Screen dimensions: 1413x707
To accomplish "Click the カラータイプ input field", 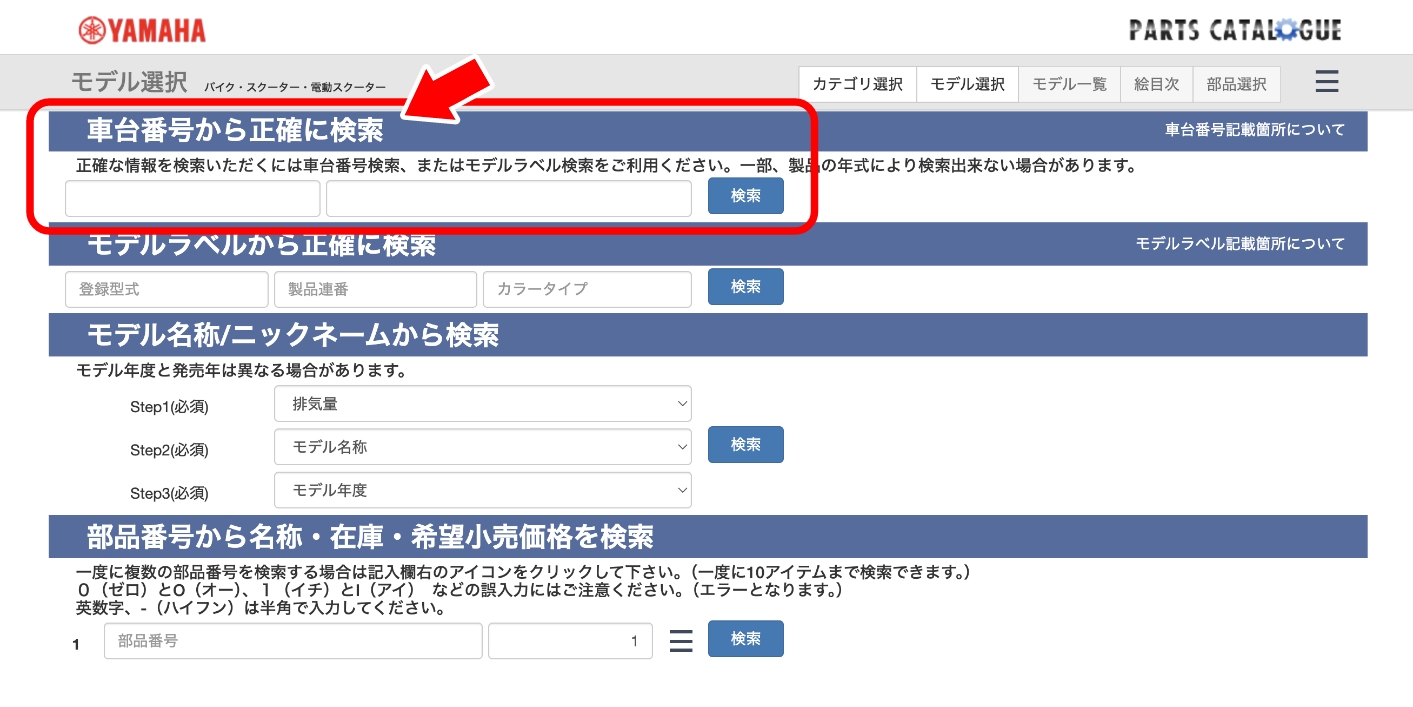I will point(587,289).
